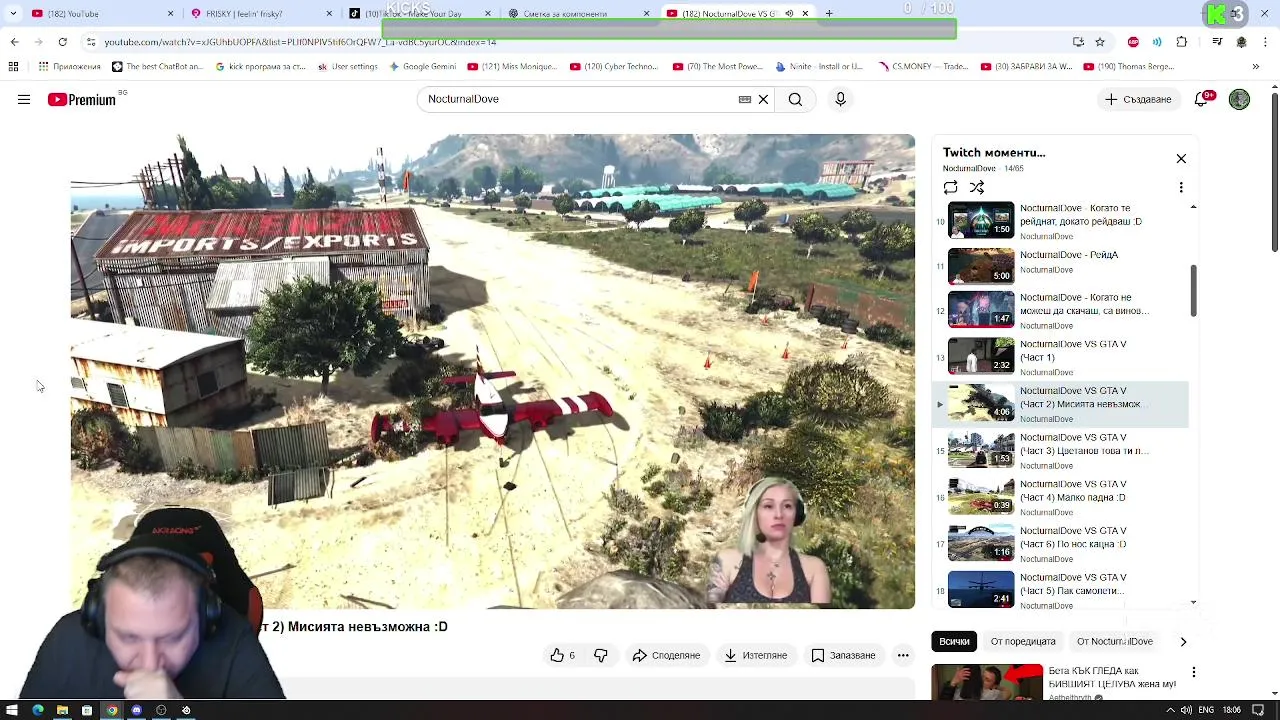Screen dimensions: 1280x720
Task: Dislike the video with thumbs down
Action: (601, 655)
